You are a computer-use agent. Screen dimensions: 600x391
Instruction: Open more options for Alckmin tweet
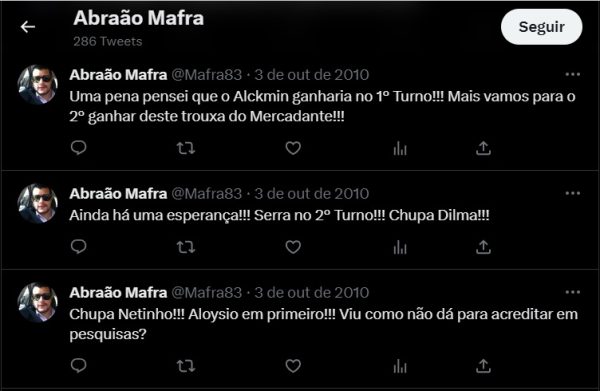(572, 74)
